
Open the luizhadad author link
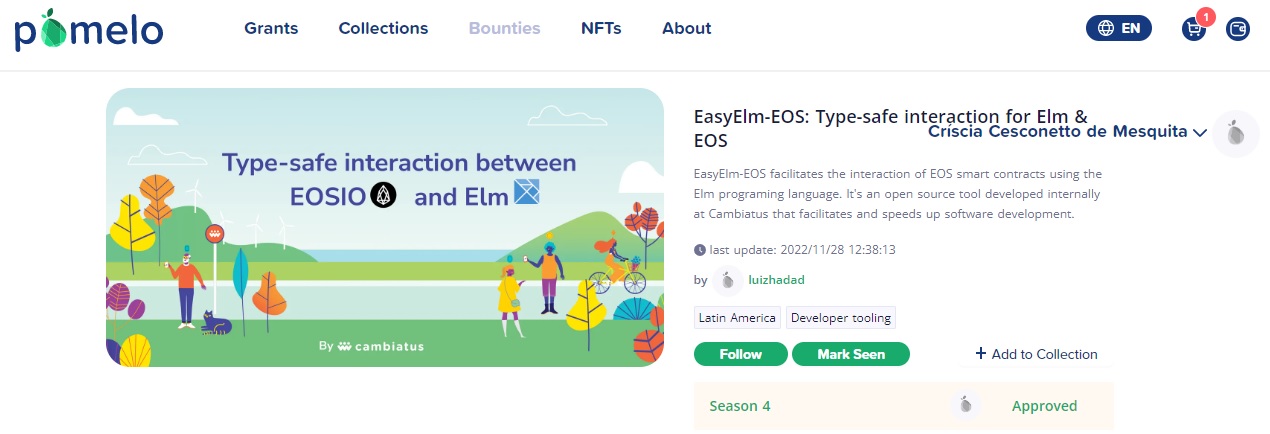(x=776, y=280)
